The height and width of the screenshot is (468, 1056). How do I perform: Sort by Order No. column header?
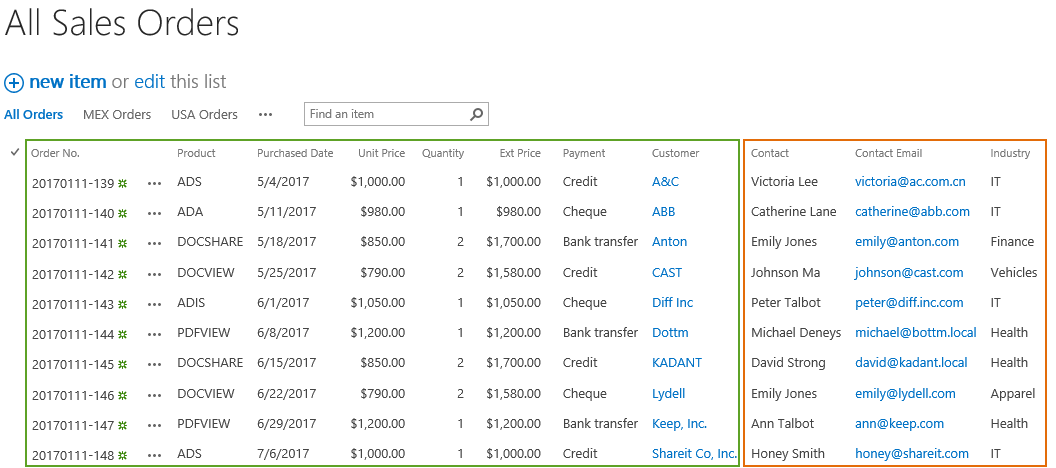point(55,154)
